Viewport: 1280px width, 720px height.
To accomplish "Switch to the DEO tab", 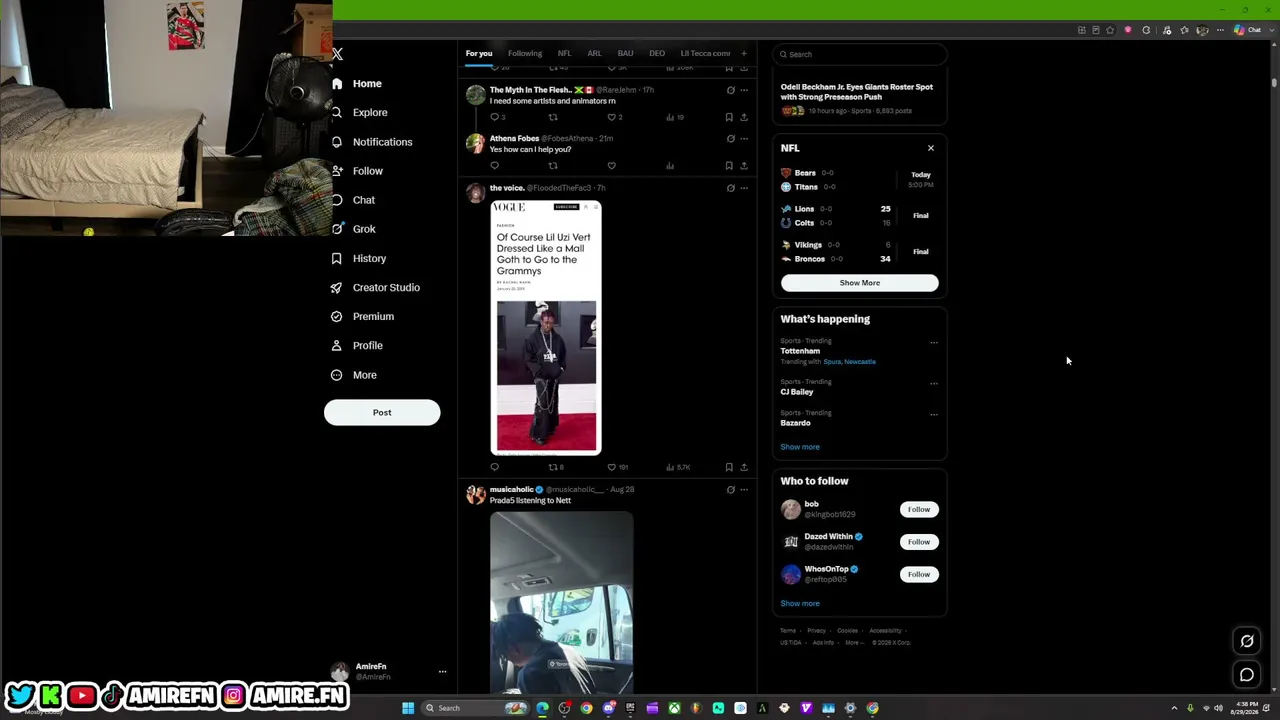I will pos(657,54).
